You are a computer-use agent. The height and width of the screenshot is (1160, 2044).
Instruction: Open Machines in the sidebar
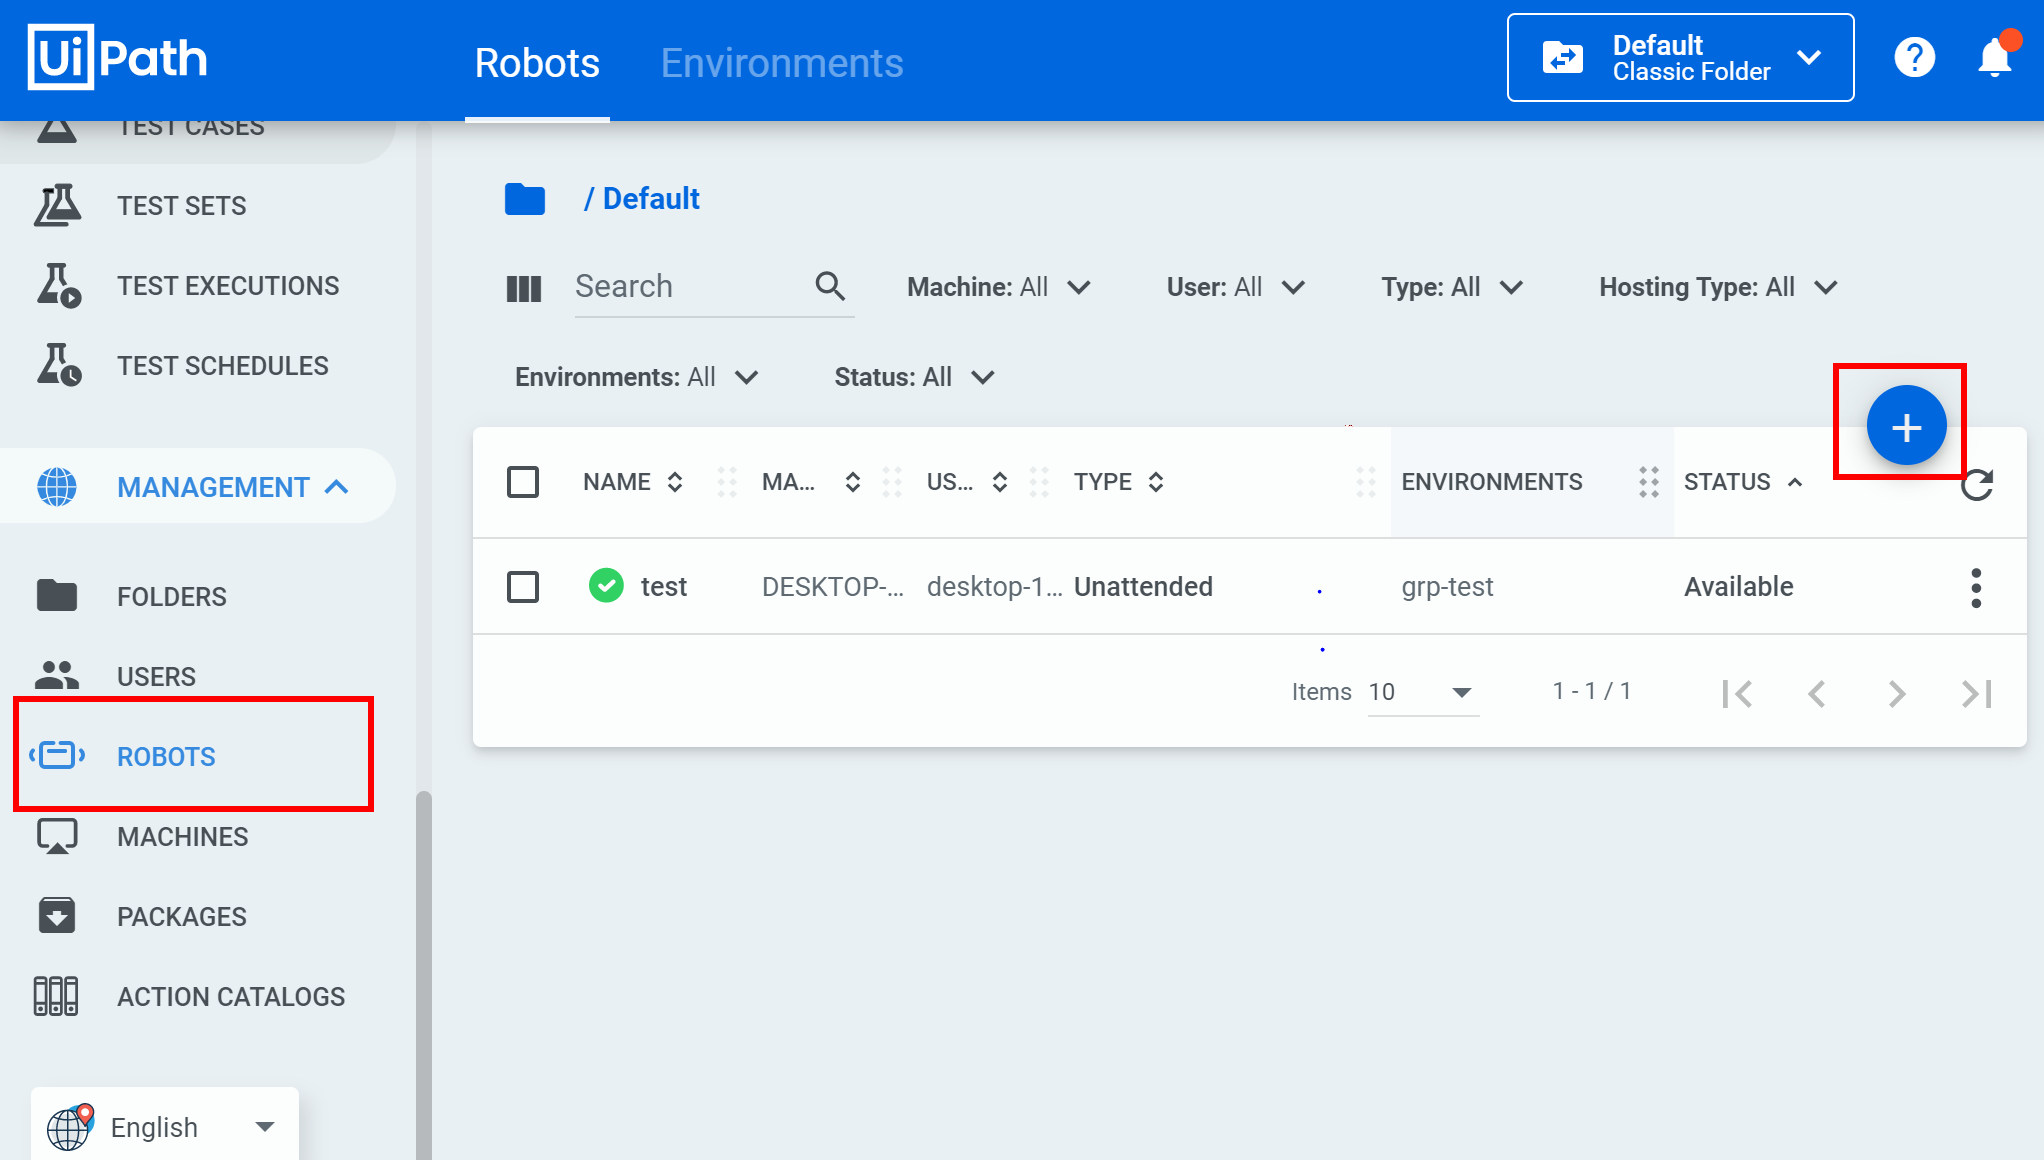point(182,837)
